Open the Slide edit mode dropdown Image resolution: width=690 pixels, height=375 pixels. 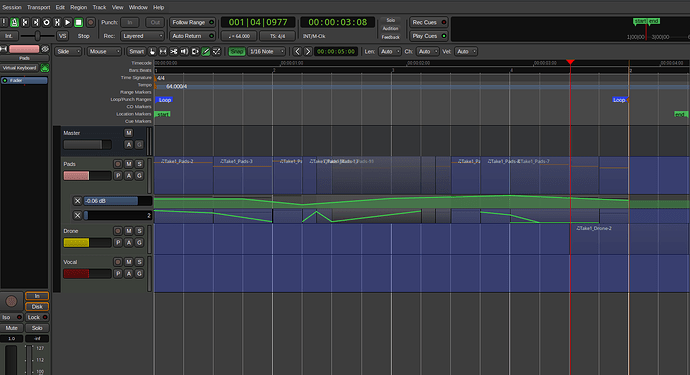(68, 51)
